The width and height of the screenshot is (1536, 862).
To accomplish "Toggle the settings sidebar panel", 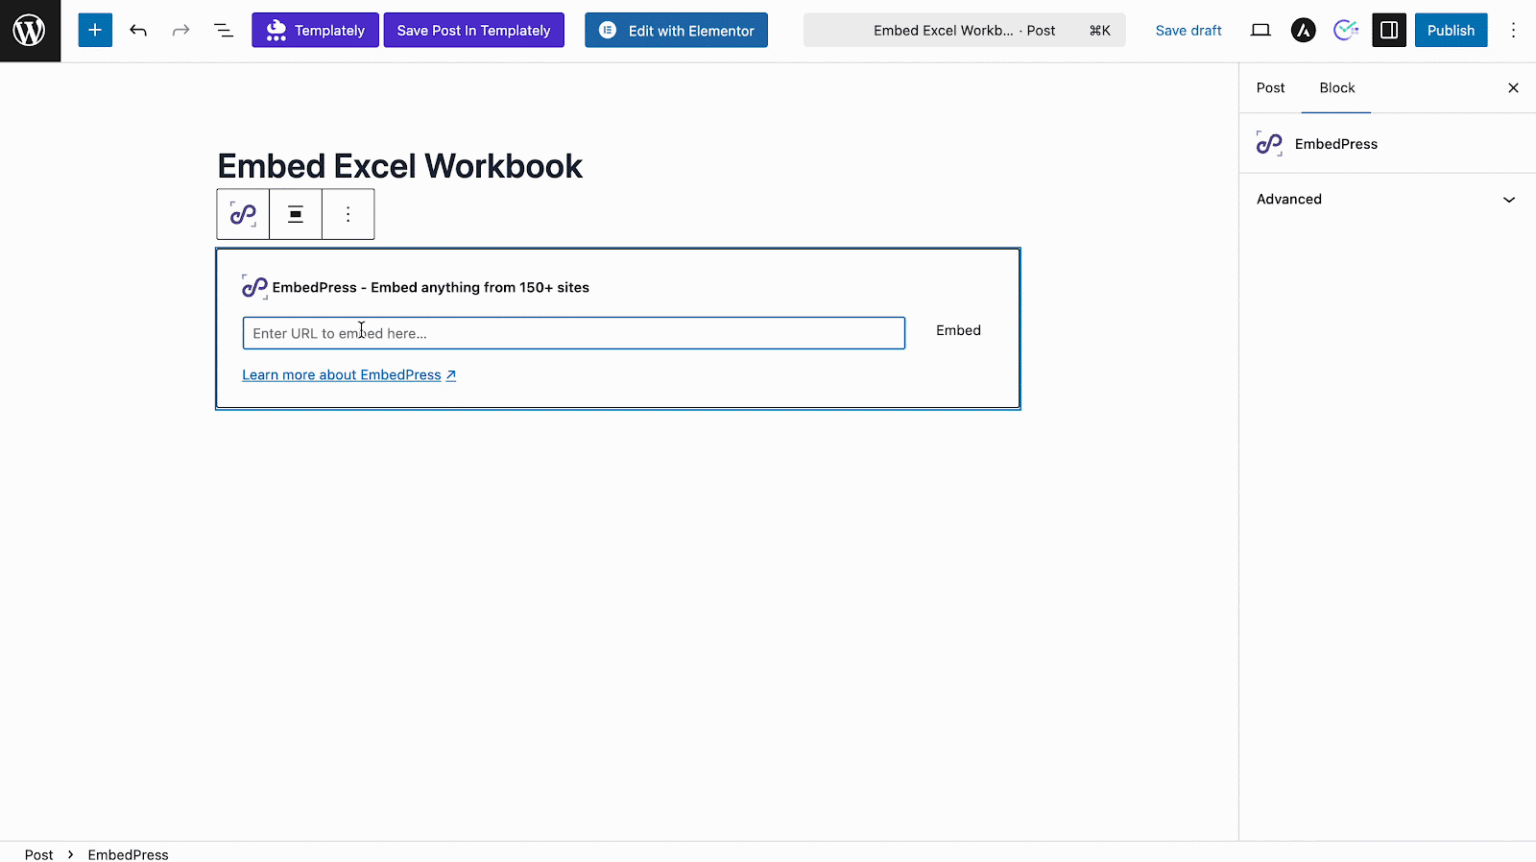I will (1389, 30).
